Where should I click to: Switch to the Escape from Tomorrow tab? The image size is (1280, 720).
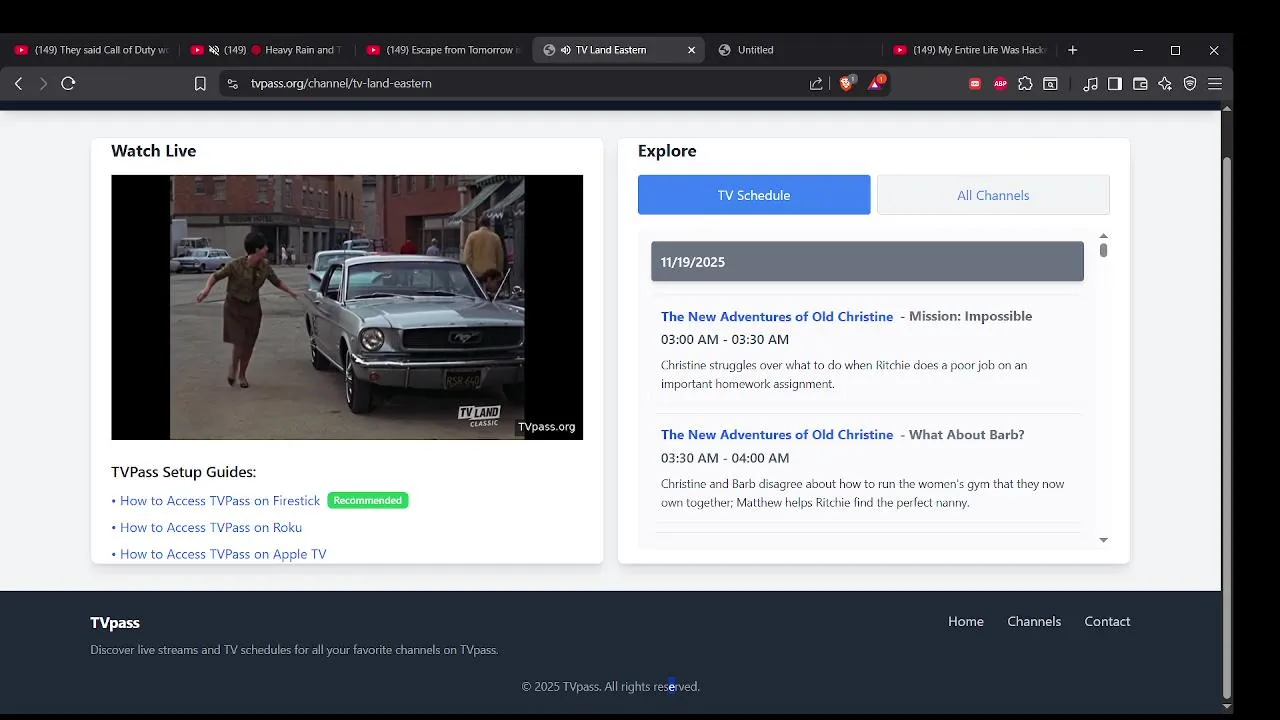(x=444, y=50)
